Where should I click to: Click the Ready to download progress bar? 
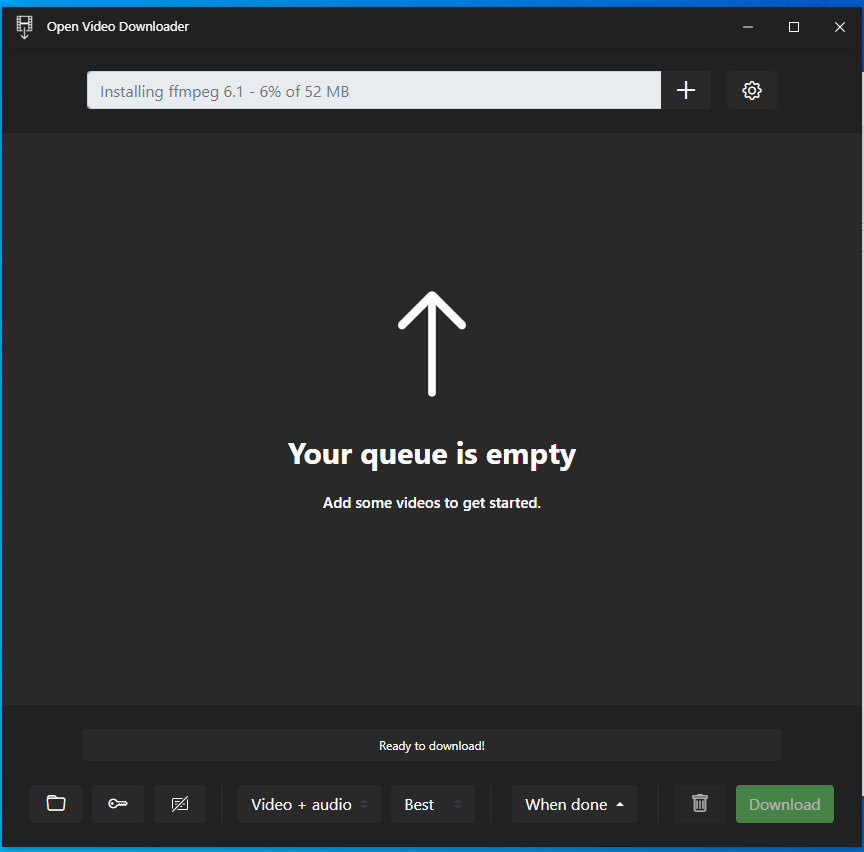pyautogui.click(x=431, y=745)
